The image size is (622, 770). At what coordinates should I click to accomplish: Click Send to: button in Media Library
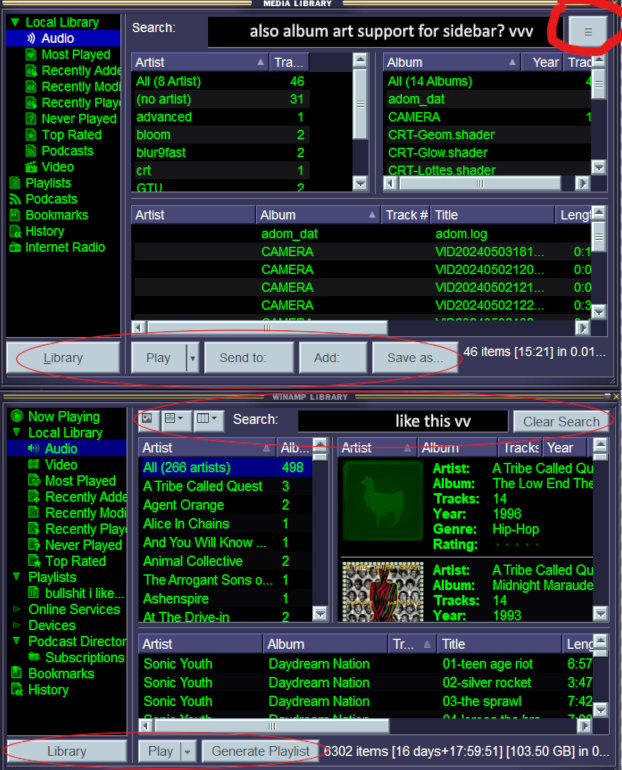pos(249,358)
